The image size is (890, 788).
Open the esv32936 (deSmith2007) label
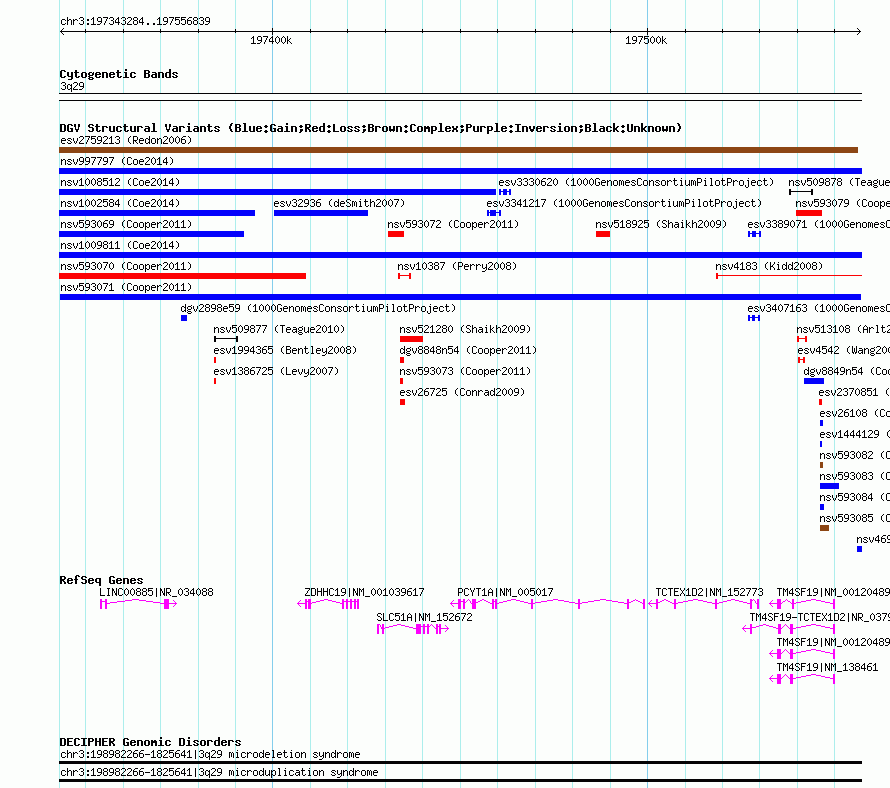(x=339, y=203)
